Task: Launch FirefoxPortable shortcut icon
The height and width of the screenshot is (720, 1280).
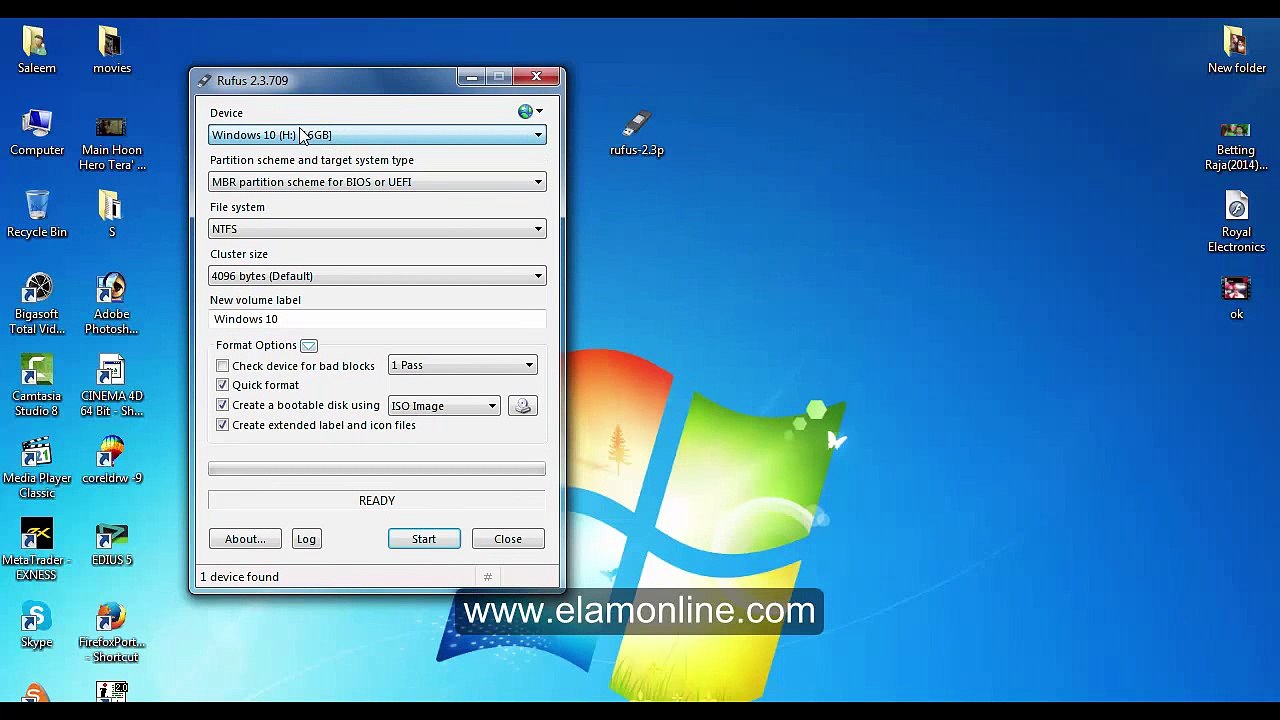Action: coord(111,632)
